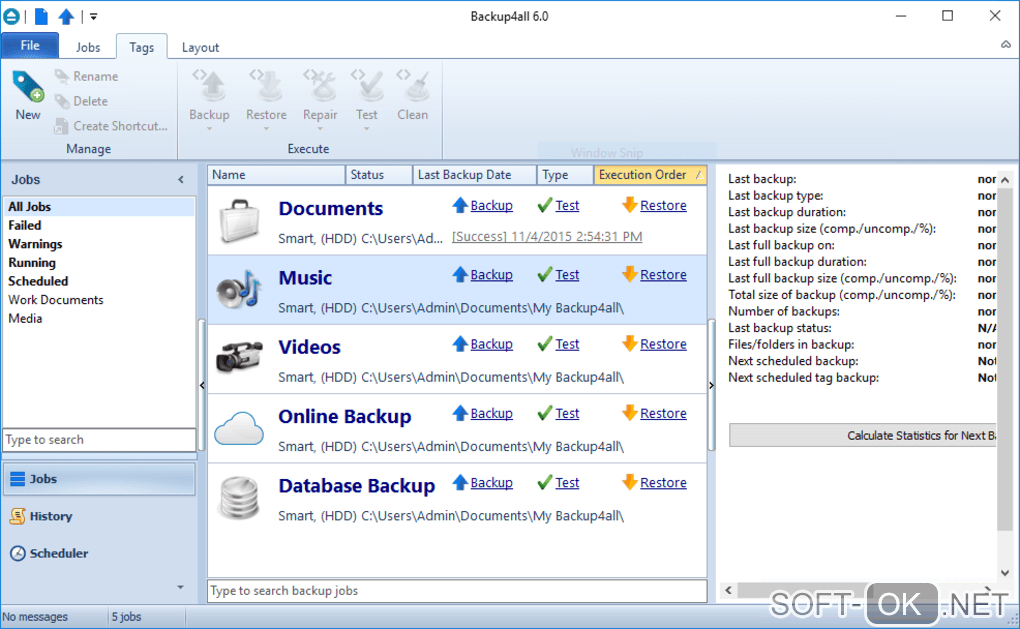Click Test link for Documents job

coord(567,206)
